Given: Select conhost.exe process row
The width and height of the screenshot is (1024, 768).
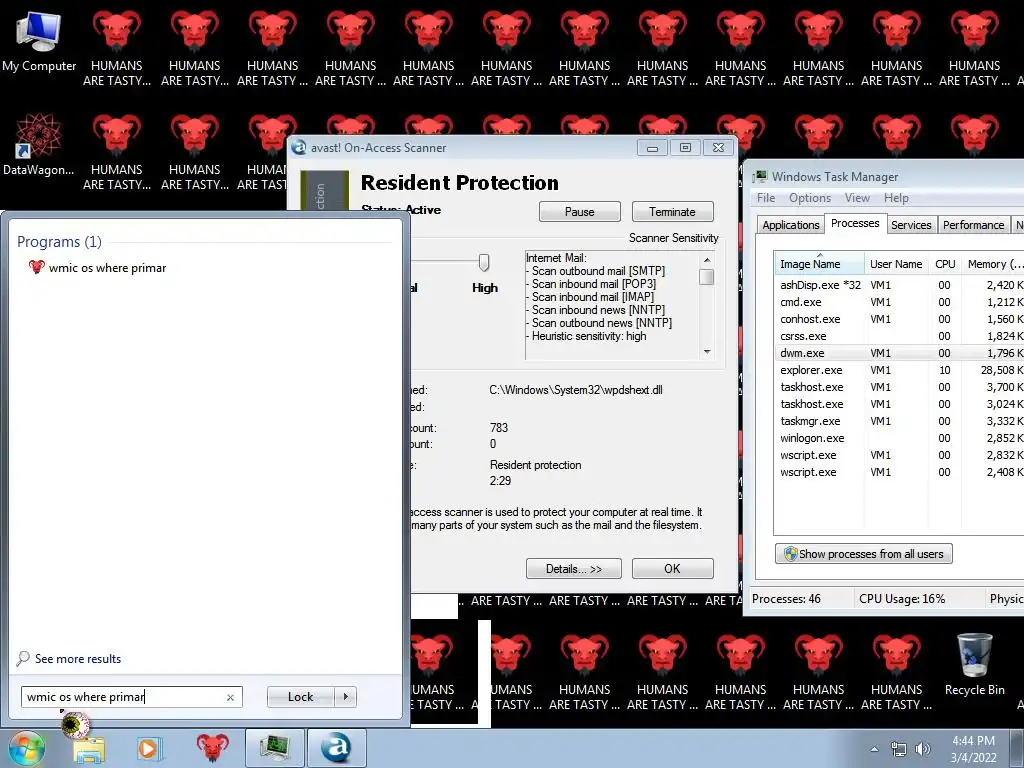Looking at the screenshot, I should [x=899, y=319].
